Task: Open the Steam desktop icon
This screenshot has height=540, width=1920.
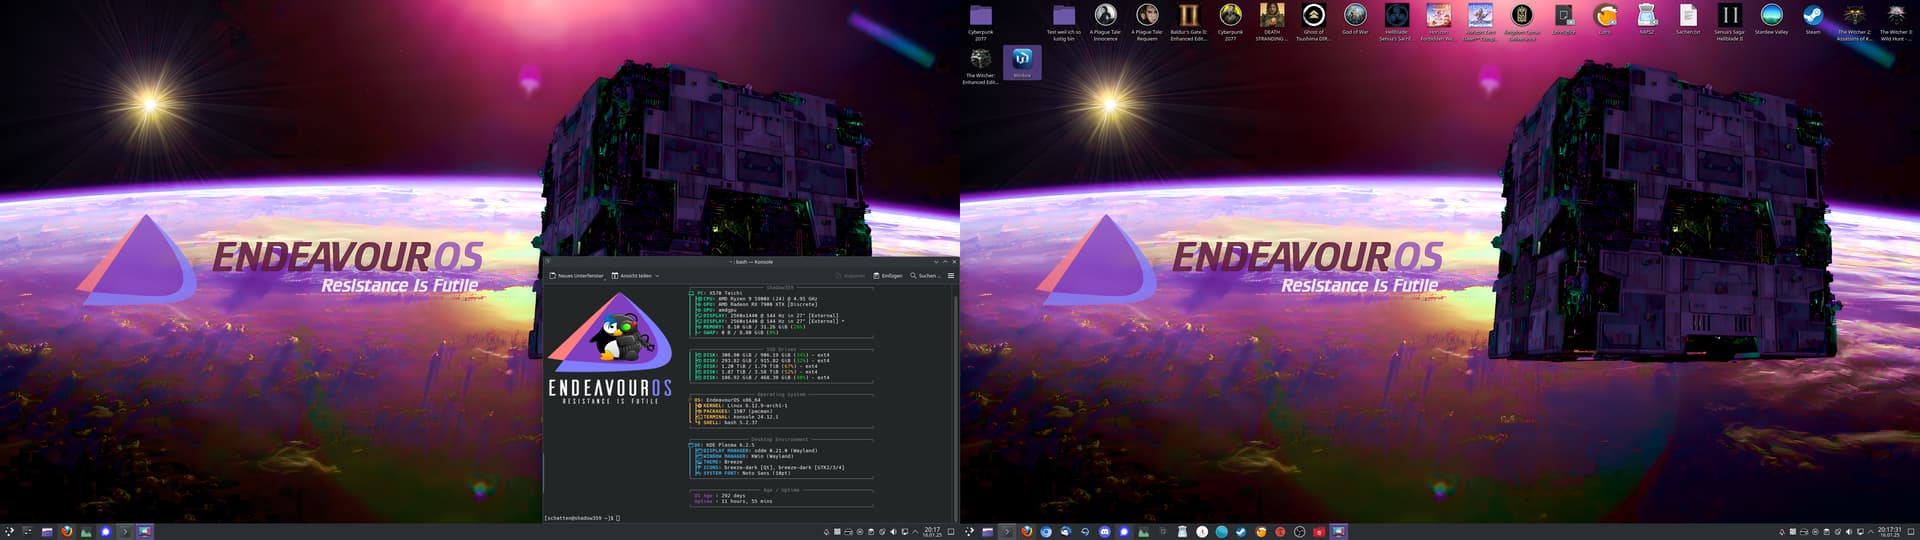Action: coord(1813,19)
